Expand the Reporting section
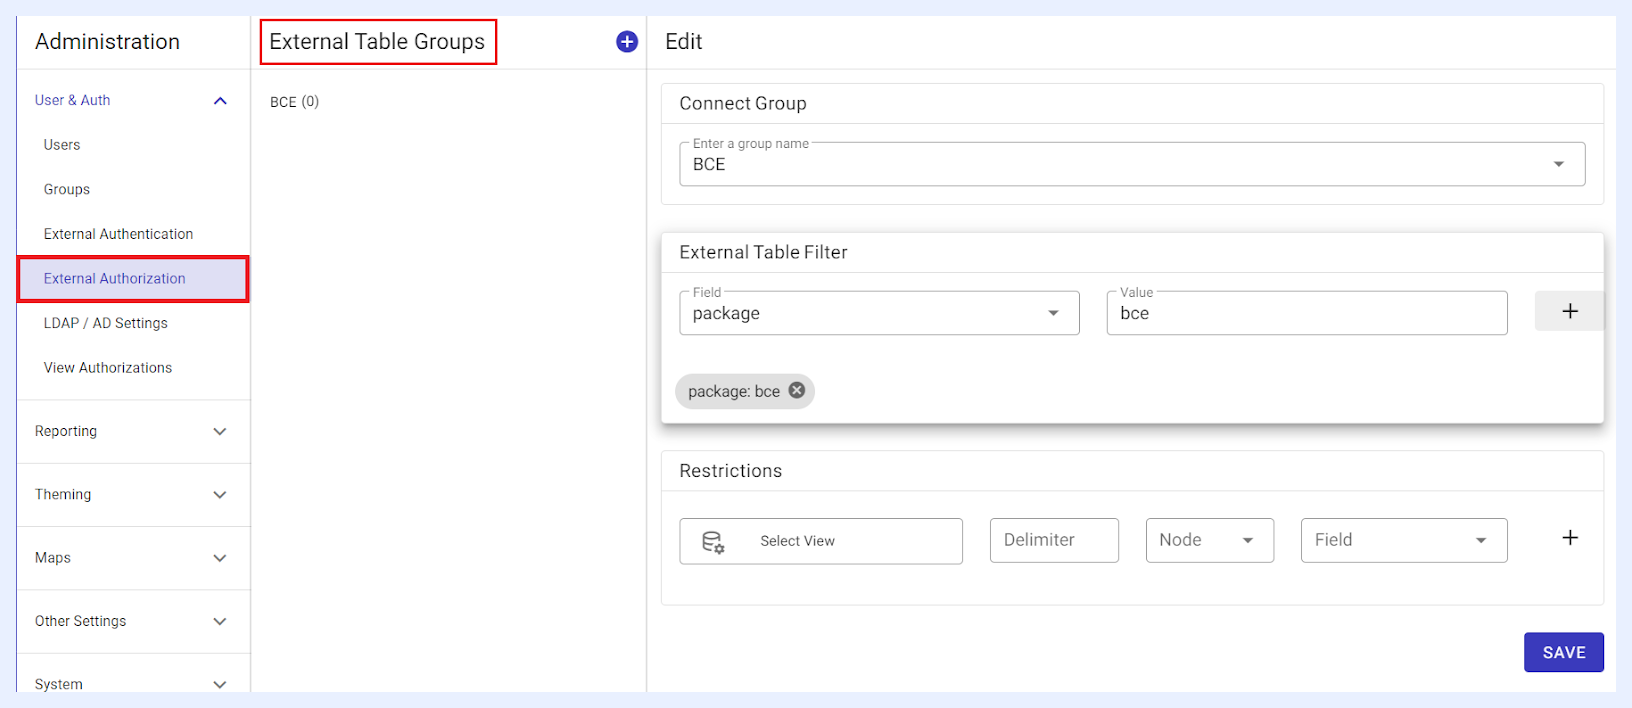 [220, 431]
